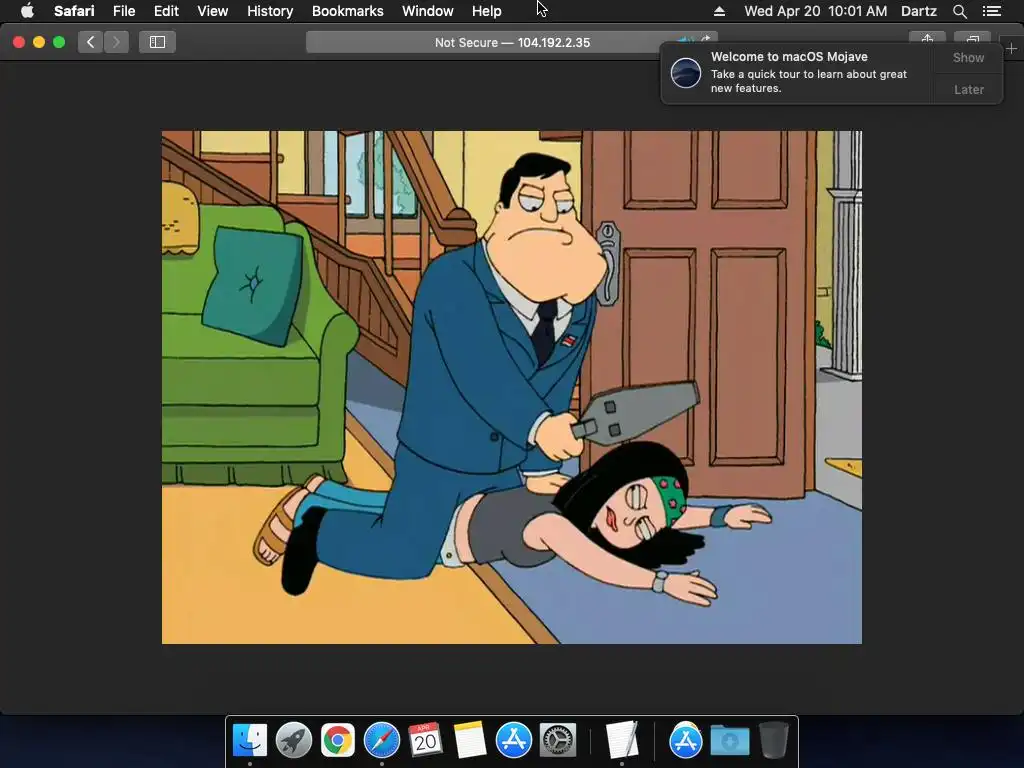Click the cartoon image in the page
The height and width of the screenshot is (768, 1024).
click(512, 387)
